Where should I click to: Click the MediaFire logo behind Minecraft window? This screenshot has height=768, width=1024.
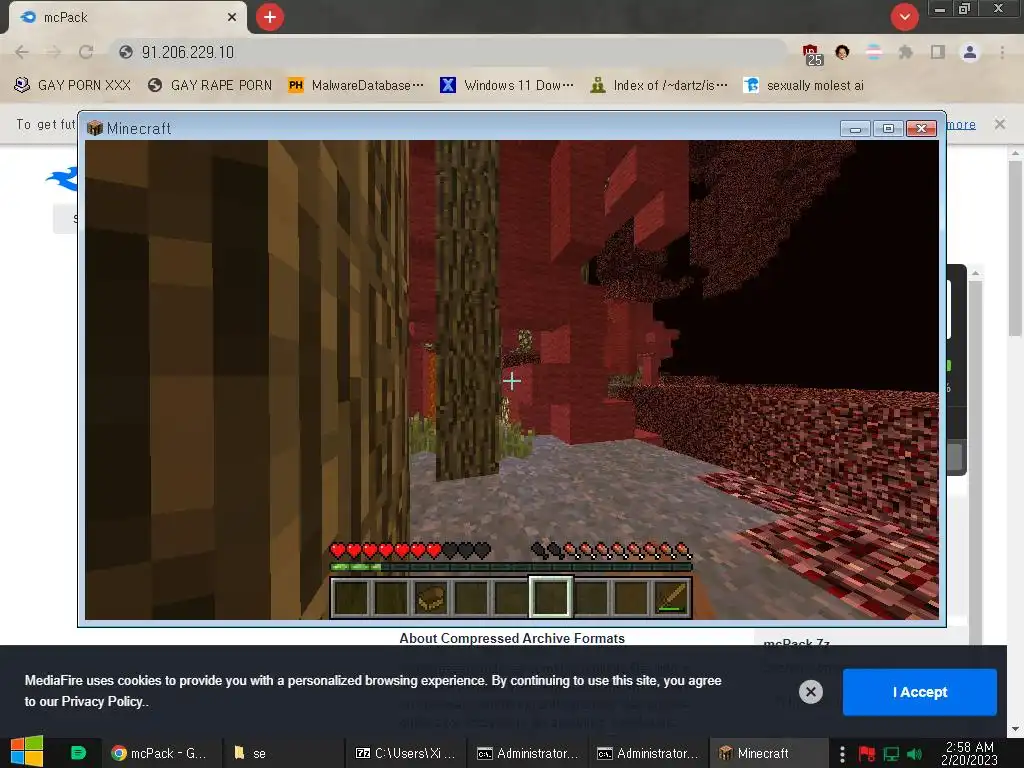(x=62, y=178)
